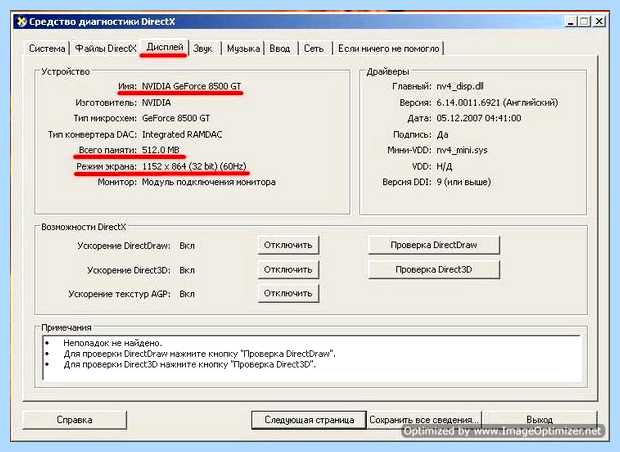Run the Проверка Direct3D test

click(434, 270)
